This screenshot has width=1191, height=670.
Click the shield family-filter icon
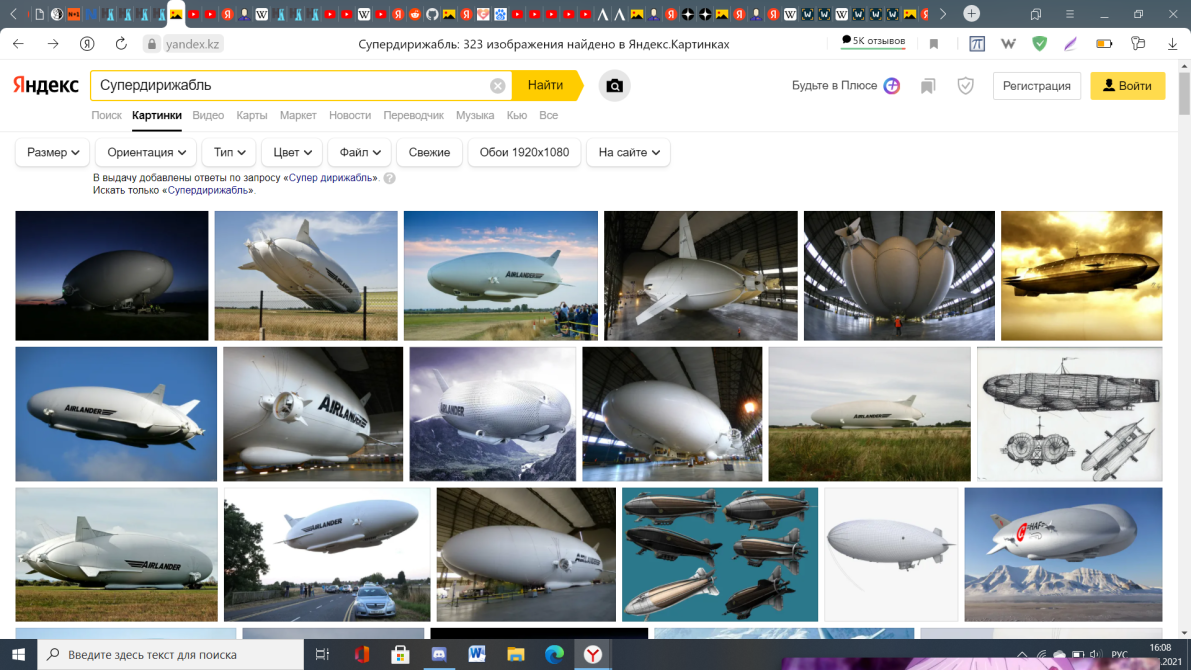click(965, 86)
